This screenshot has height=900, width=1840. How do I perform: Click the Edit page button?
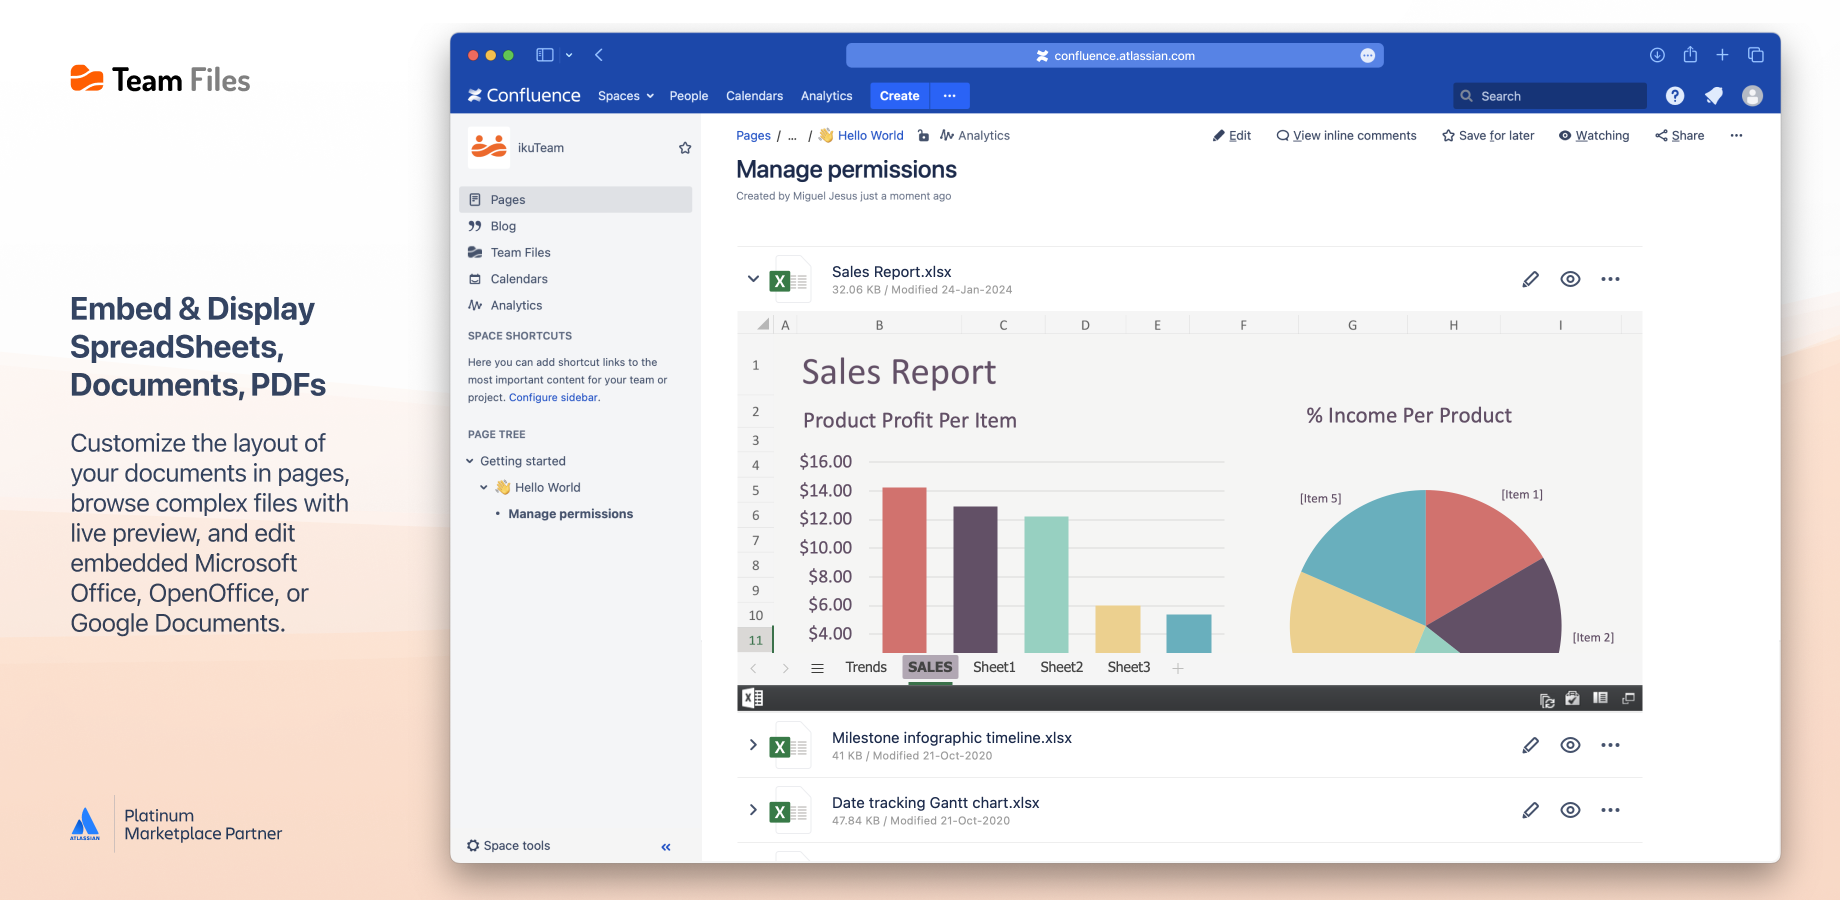click(1232, 136)
